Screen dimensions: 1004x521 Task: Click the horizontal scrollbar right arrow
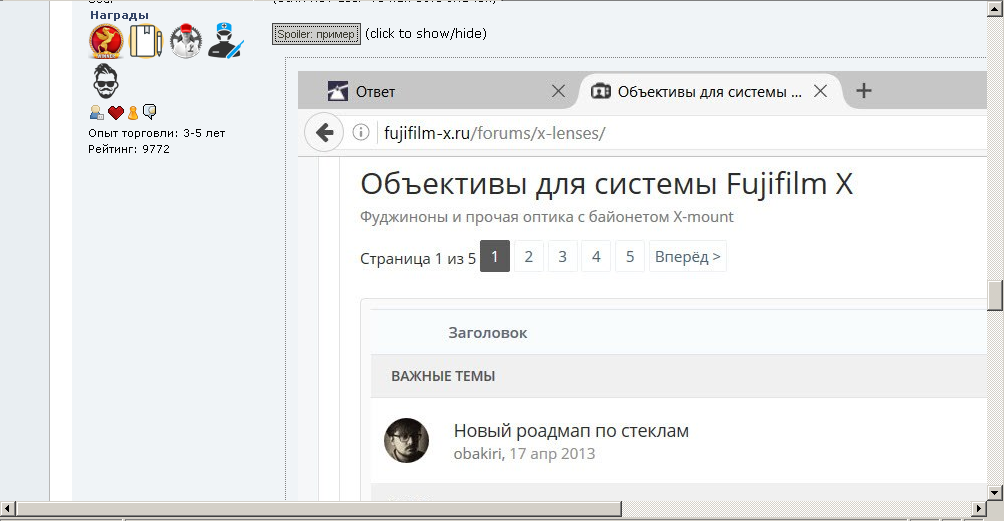[979, 509]
